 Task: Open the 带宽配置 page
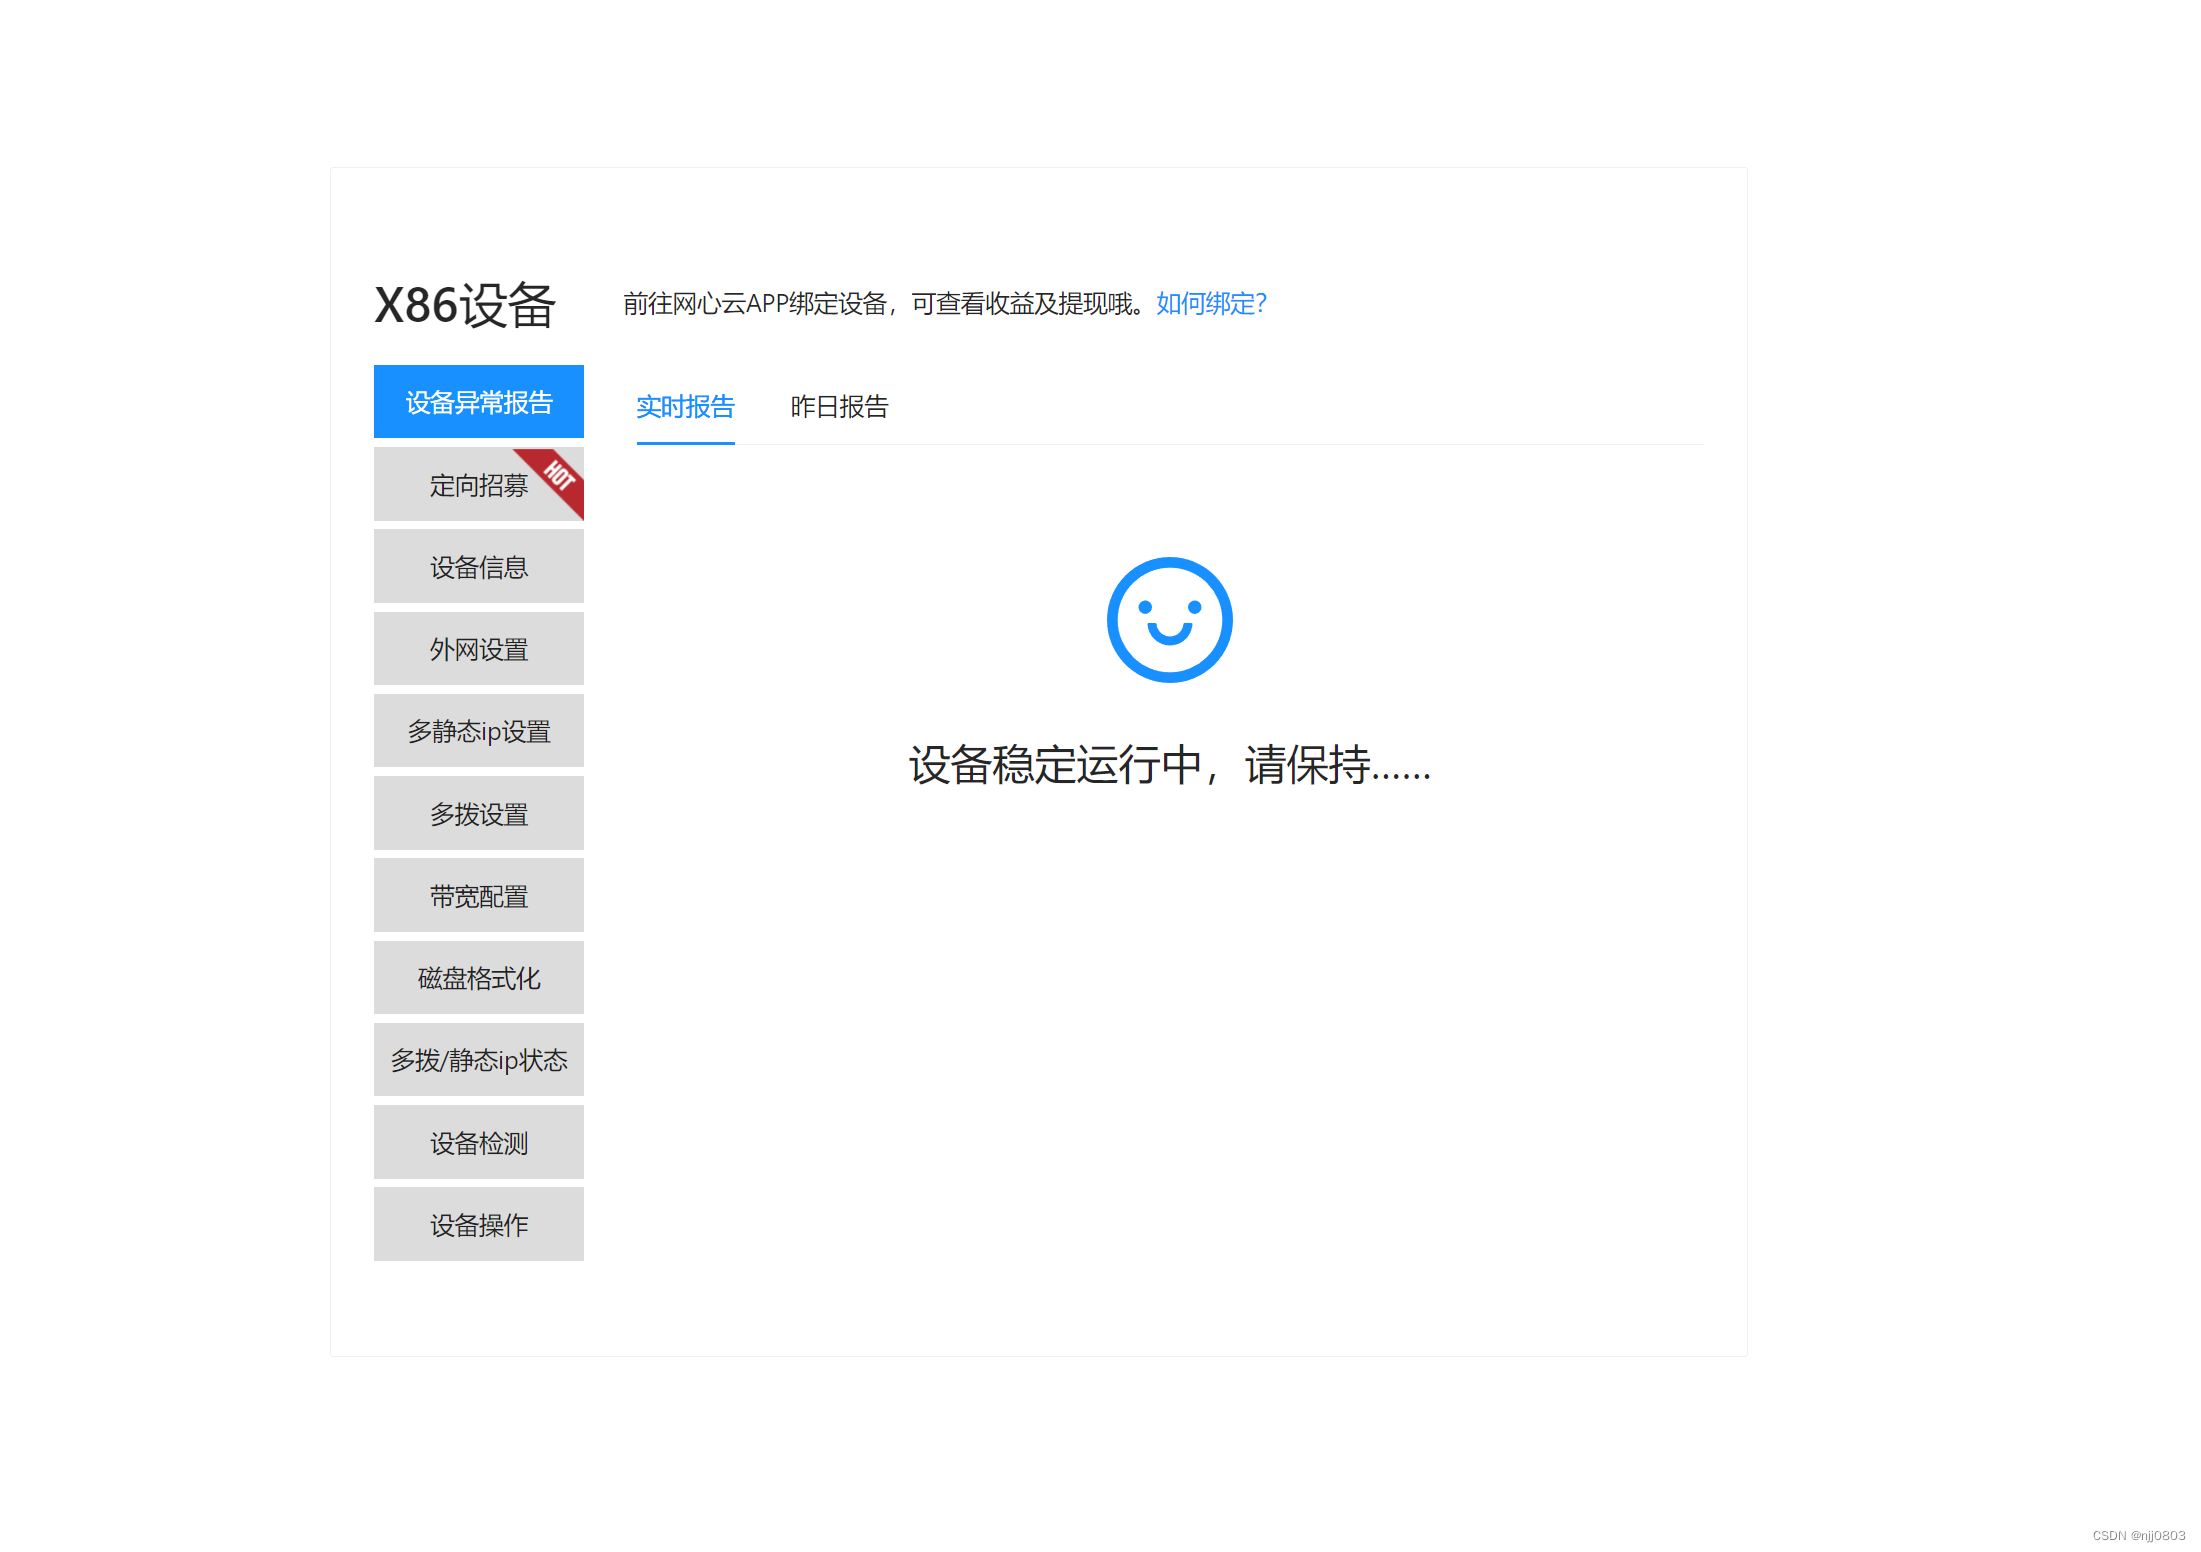478,896
